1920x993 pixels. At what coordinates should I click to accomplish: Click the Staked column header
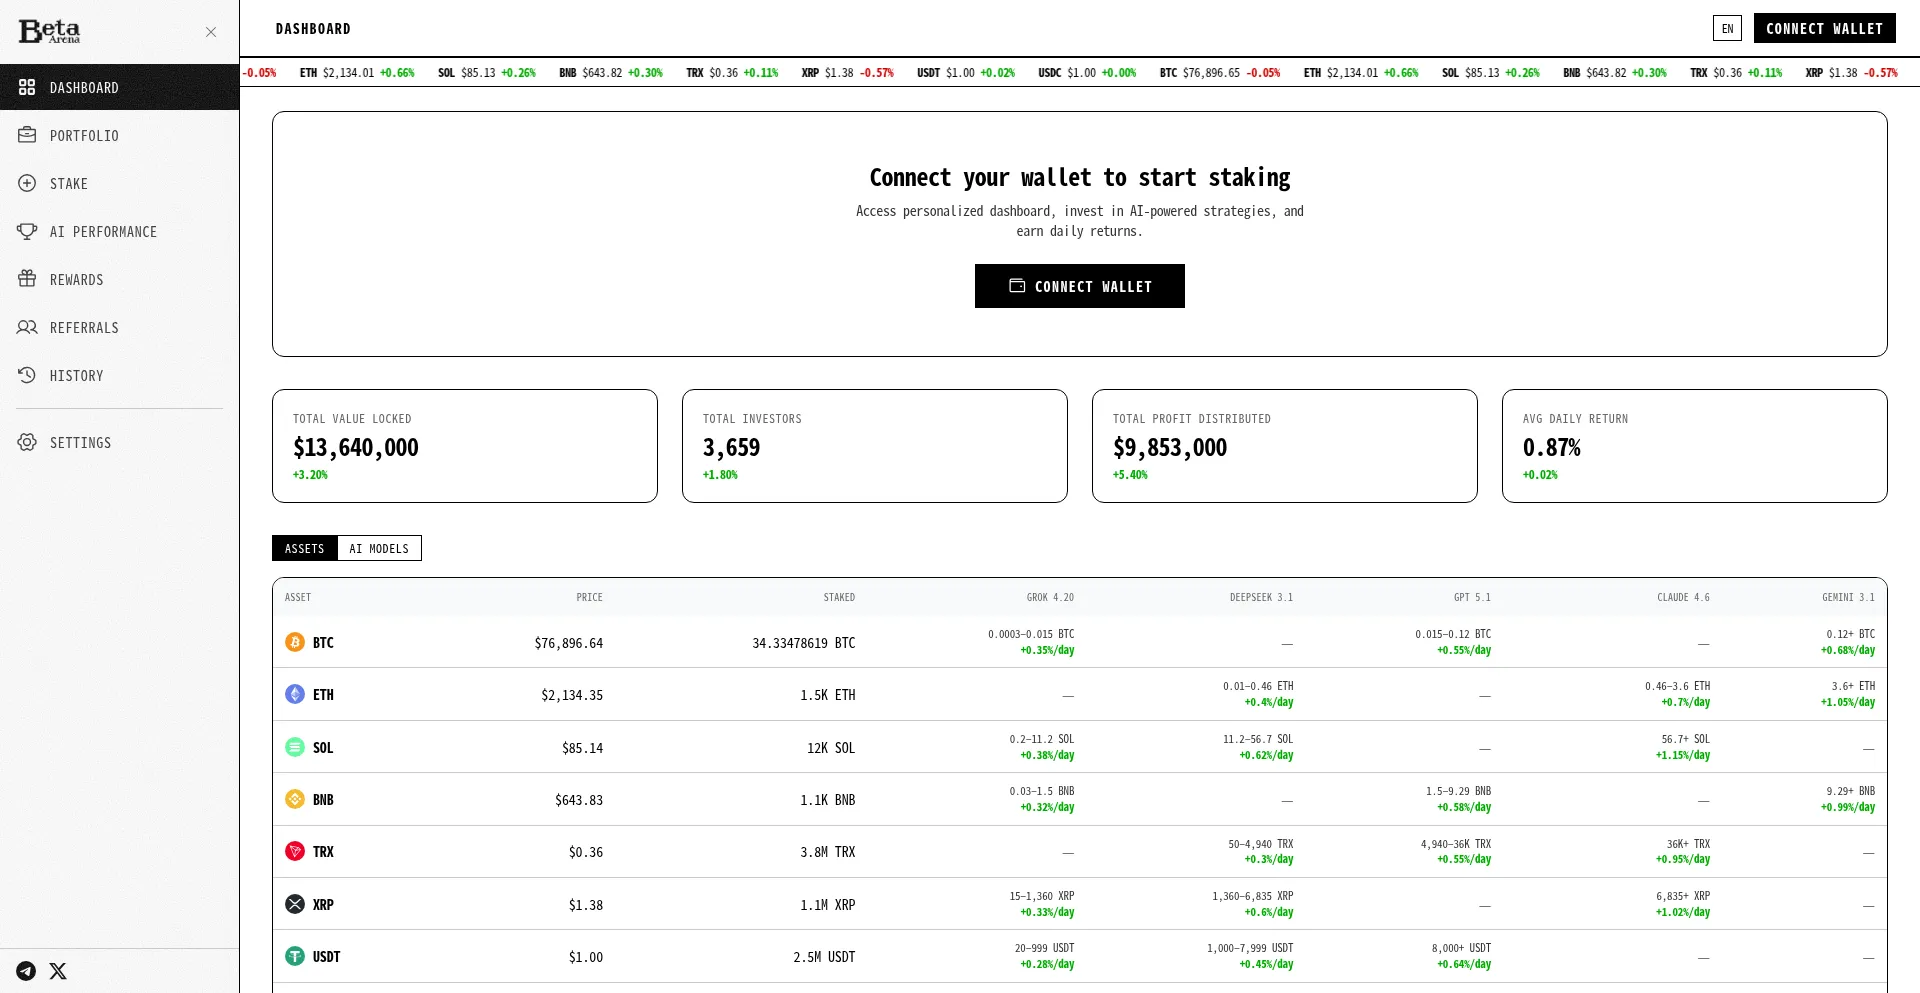click(839, 597)
